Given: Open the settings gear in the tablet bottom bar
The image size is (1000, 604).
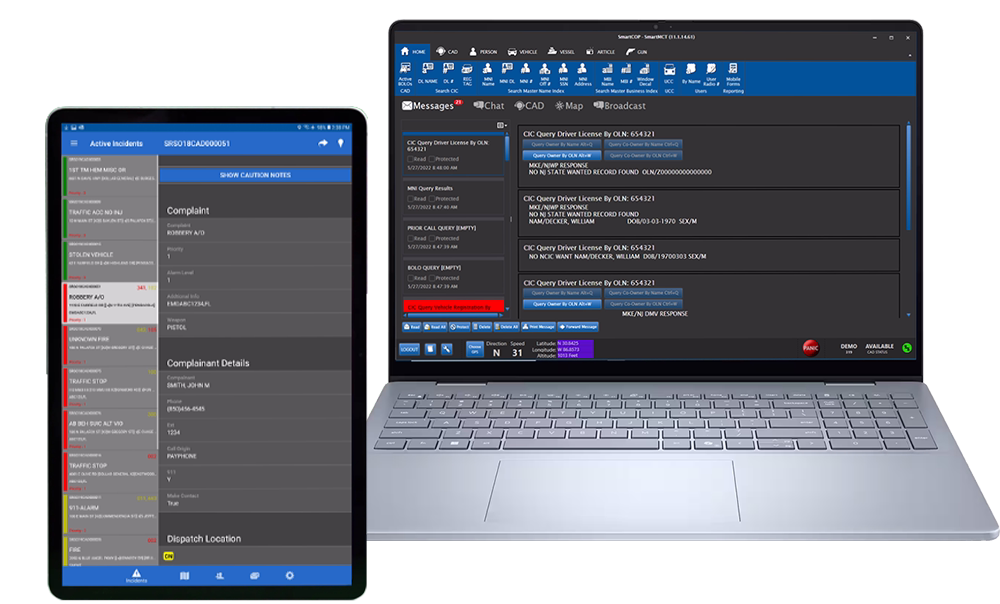Looking at the screenshot, I should click(x=290, y=575).
